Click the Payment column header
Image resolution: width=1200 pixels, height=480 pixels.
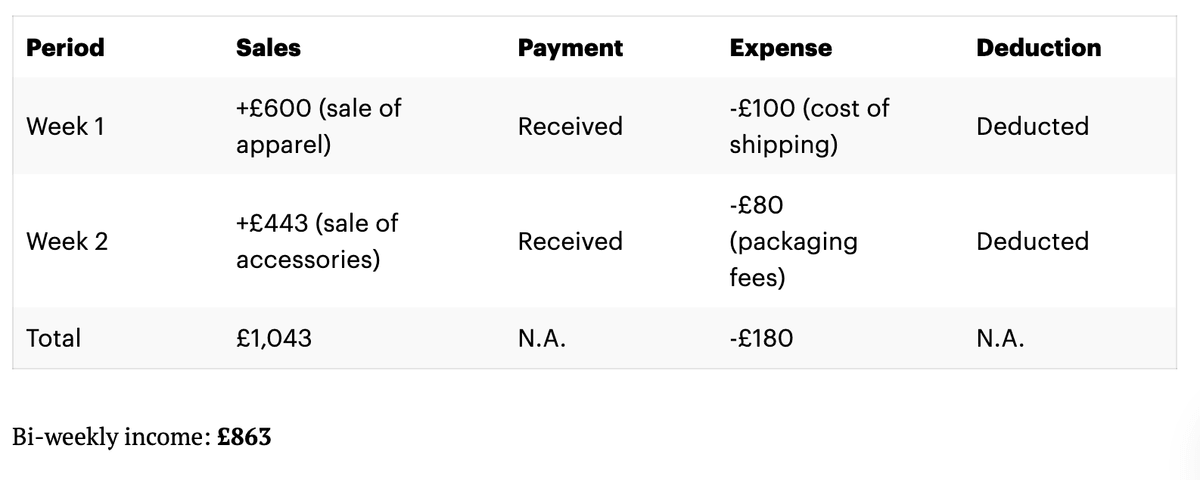point(570,48)
